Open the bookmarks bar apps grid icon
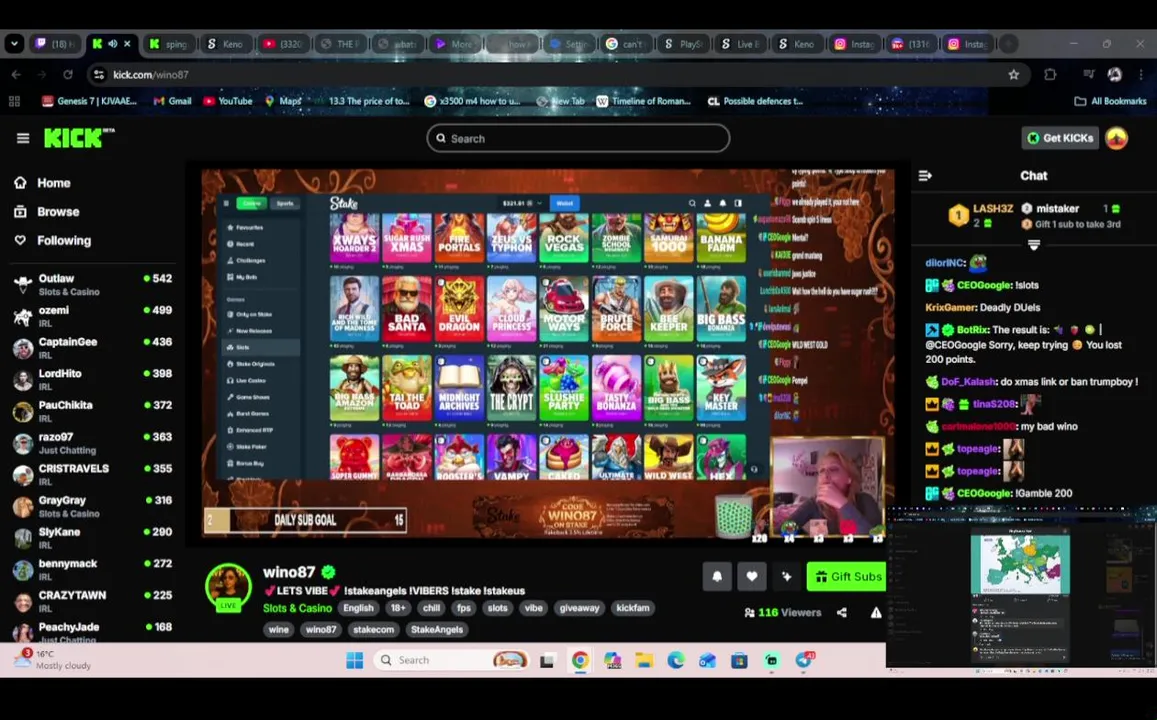 pos(14,101)
